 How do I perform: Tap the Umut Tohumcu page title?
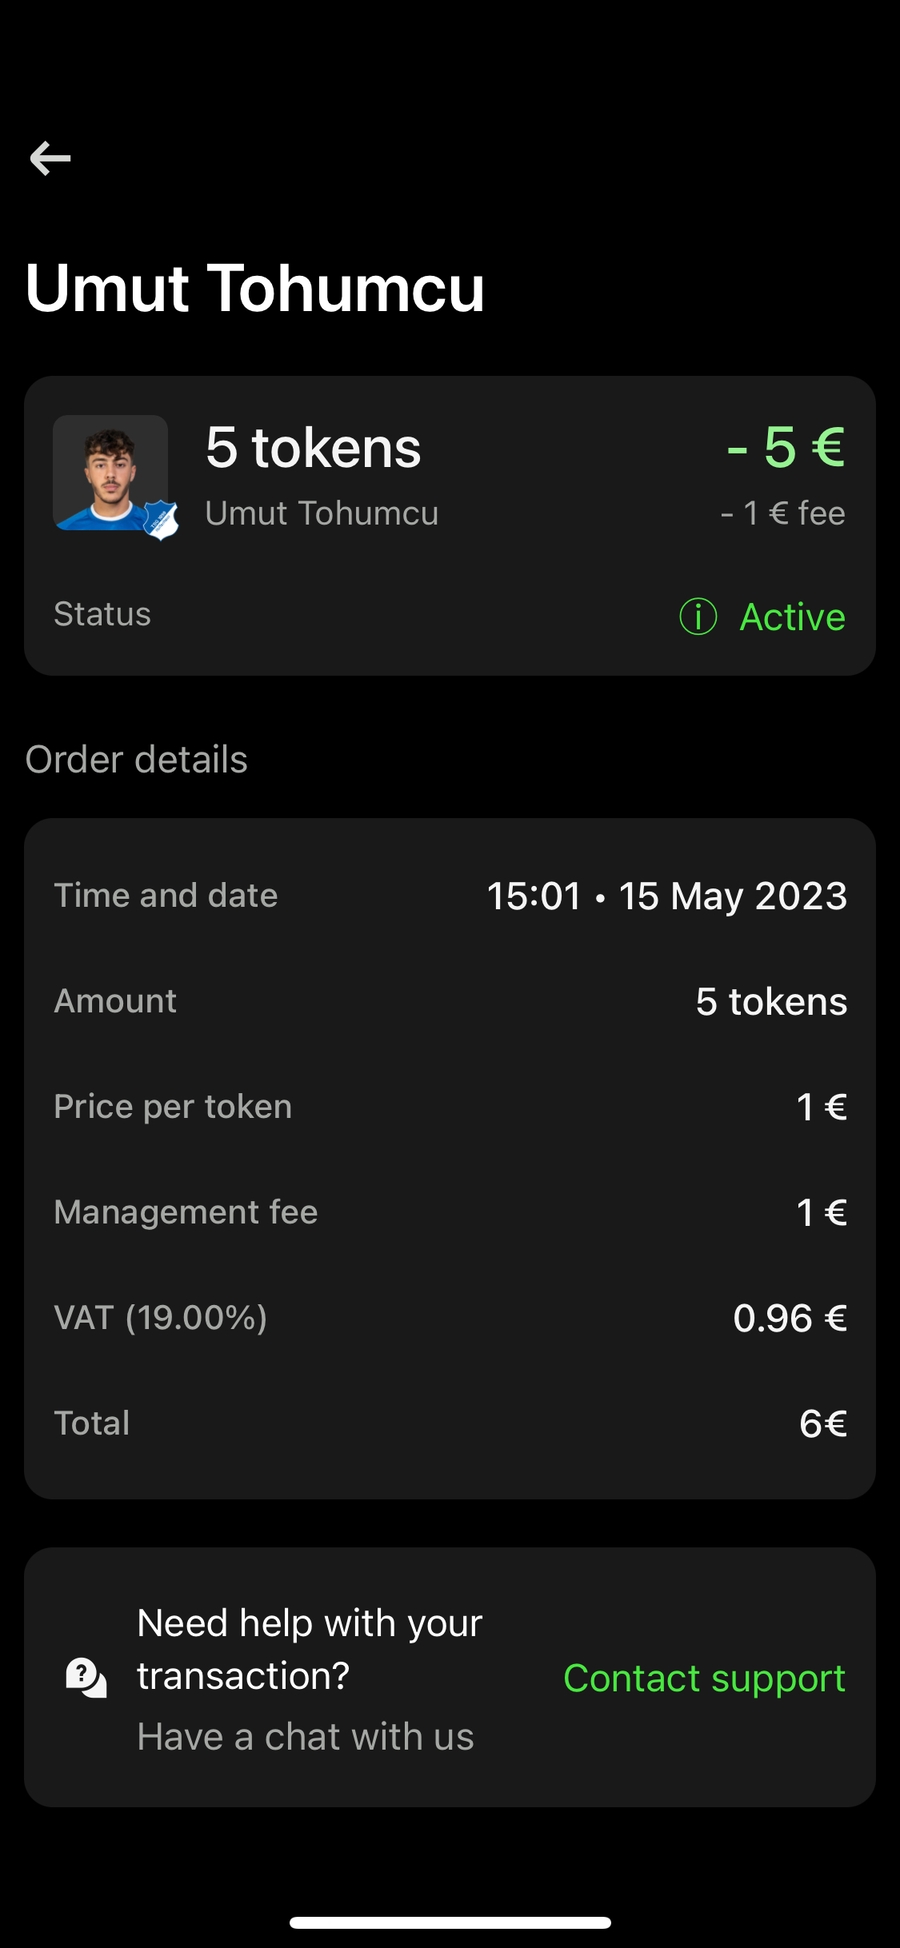[255, 288]
